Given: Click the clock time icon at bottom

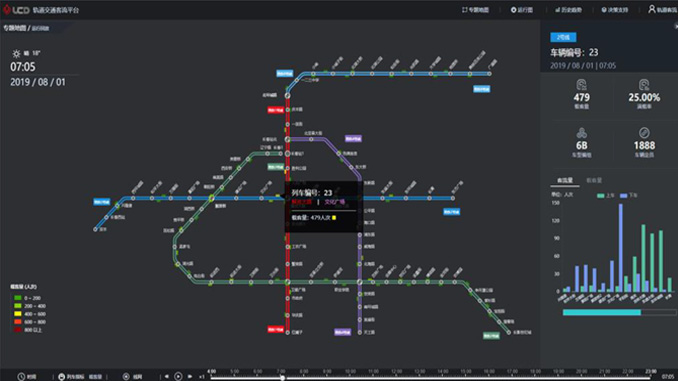Looking at the screenshot, I should 21,377.
